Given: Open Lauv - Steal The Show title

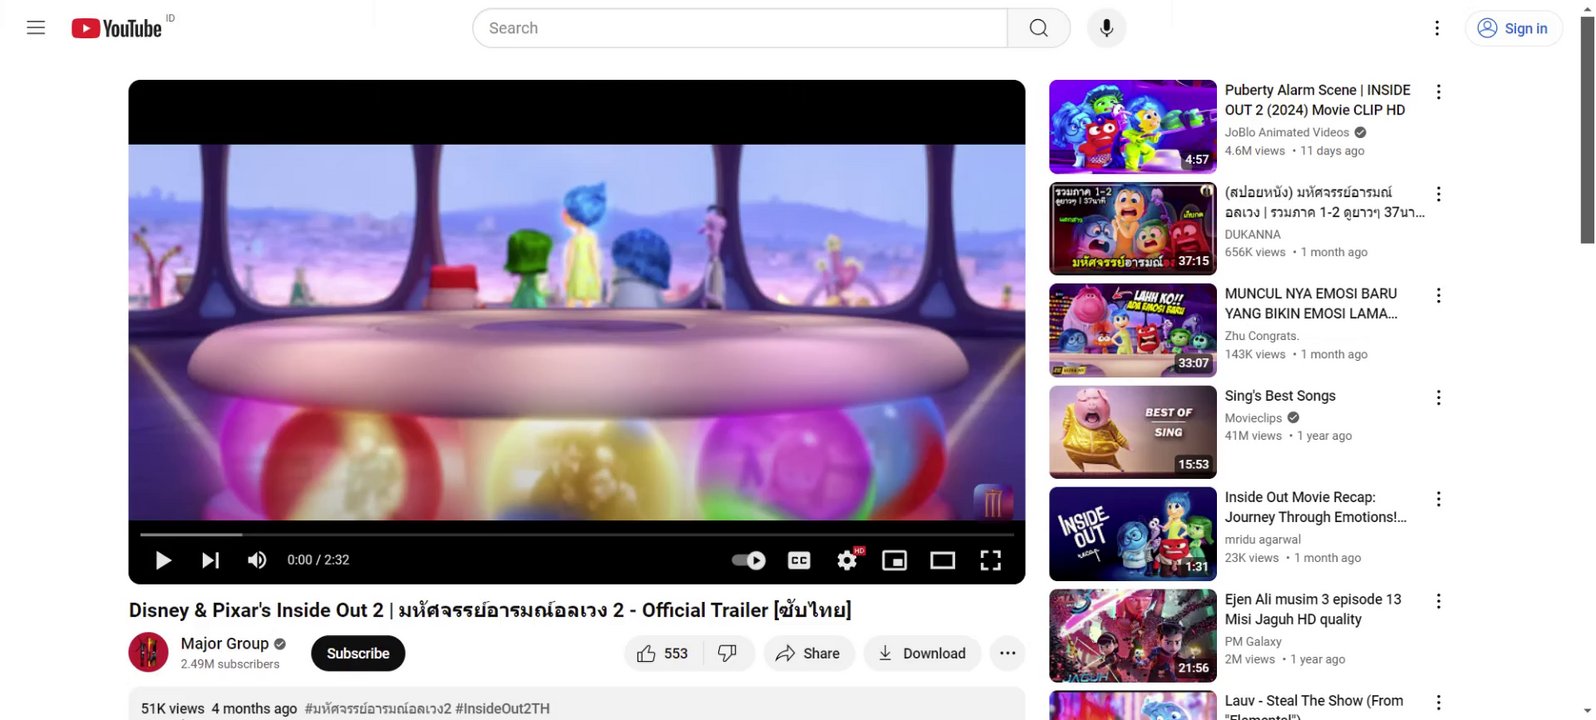Looking at the screenshot, I should click(x=1314, y=706).
